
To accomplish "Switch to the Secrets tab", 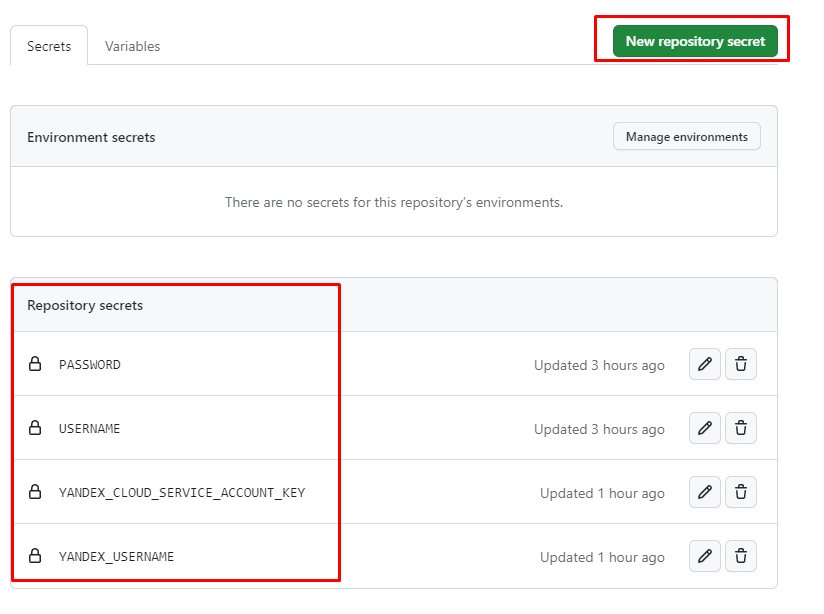I will (x=49, y=46).
